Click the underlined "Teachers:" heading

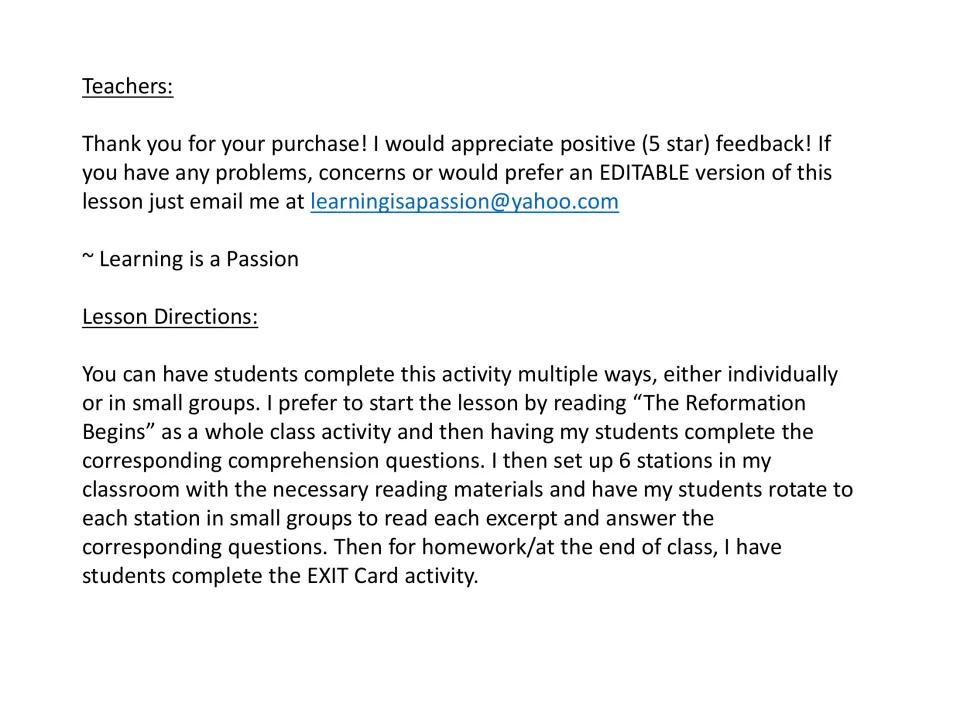(x=127, y=86)
